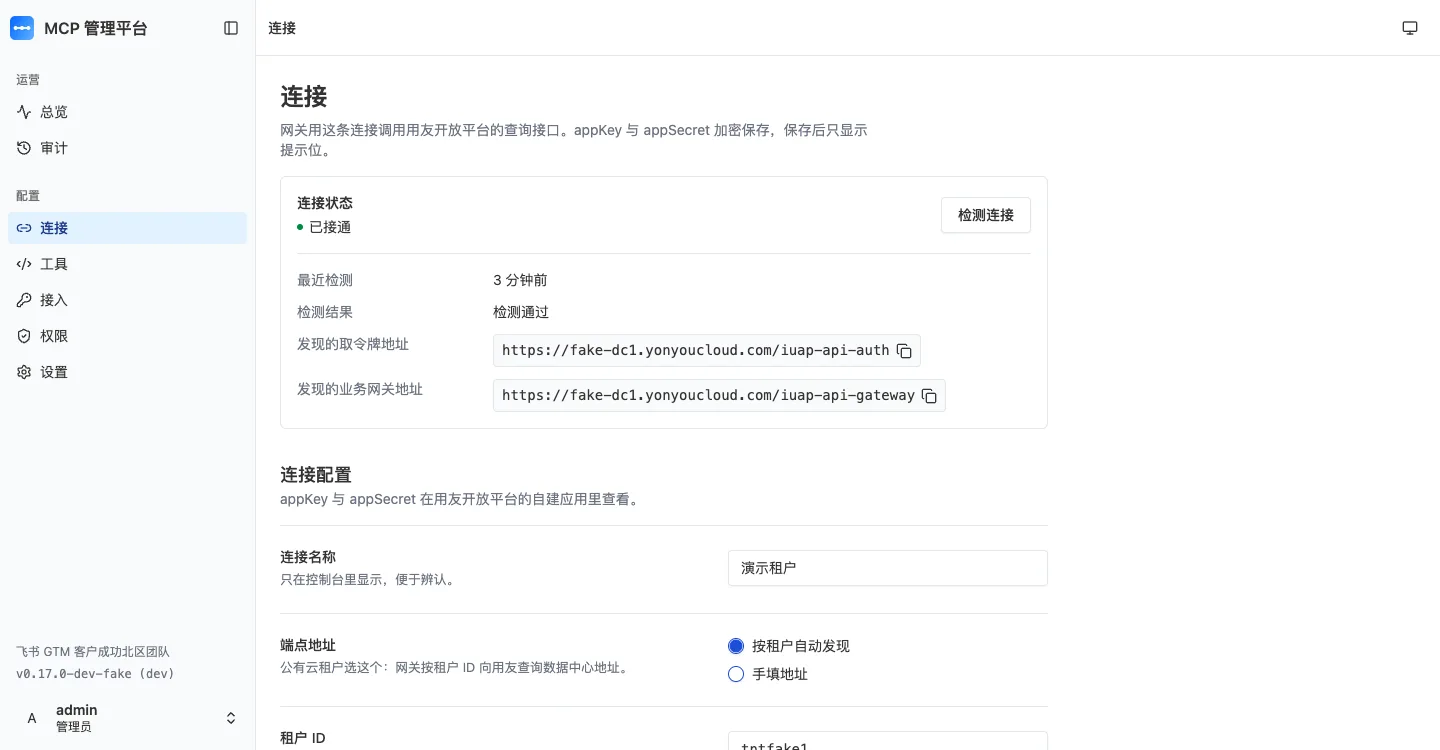The image size is (1440, 750).
Task: Click the 连接 breadcrumb in the top bar
Action: pyautogui.click(x=282, y=28)
